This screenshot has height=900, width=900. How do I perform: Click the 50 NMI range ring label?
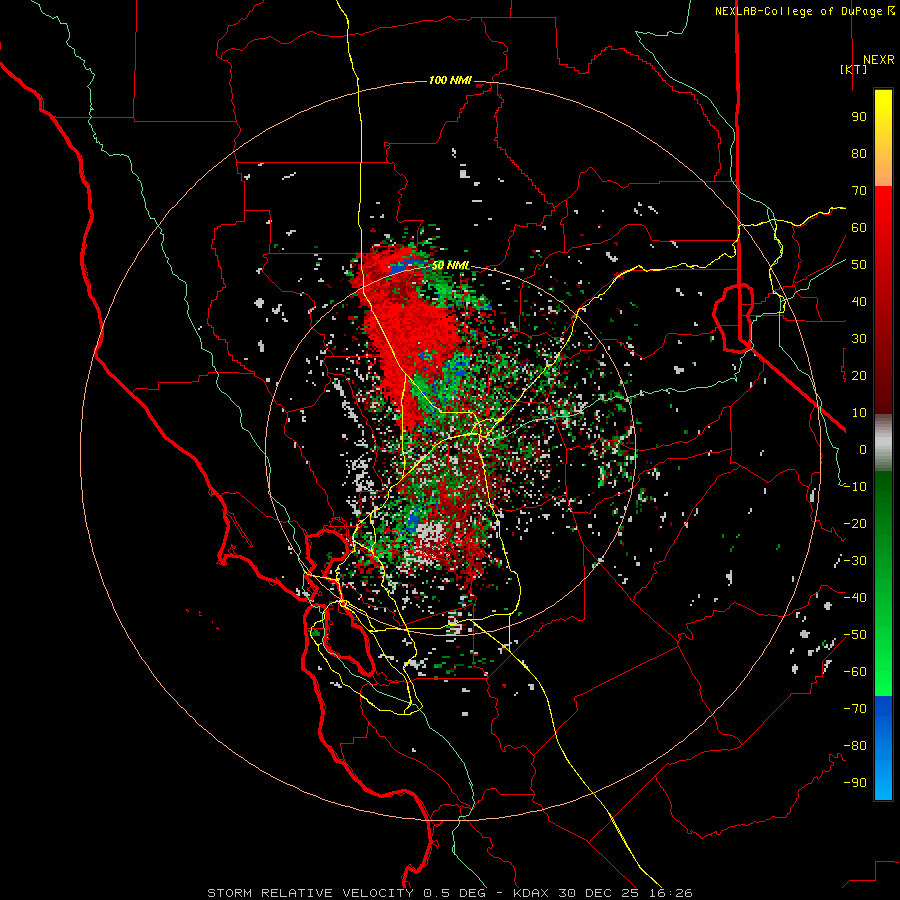pyautogui.click(x=451, y=265)
